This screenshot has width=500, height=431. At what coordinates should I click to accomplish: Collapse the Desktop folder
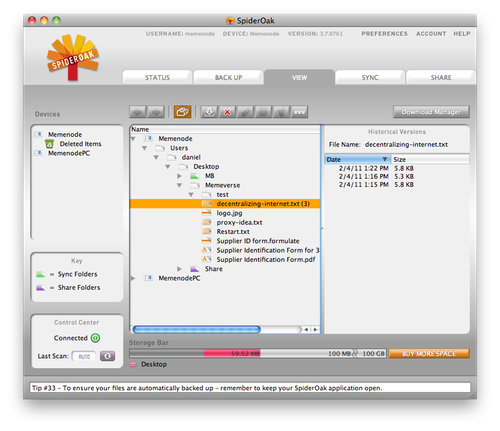coord(168,167)
